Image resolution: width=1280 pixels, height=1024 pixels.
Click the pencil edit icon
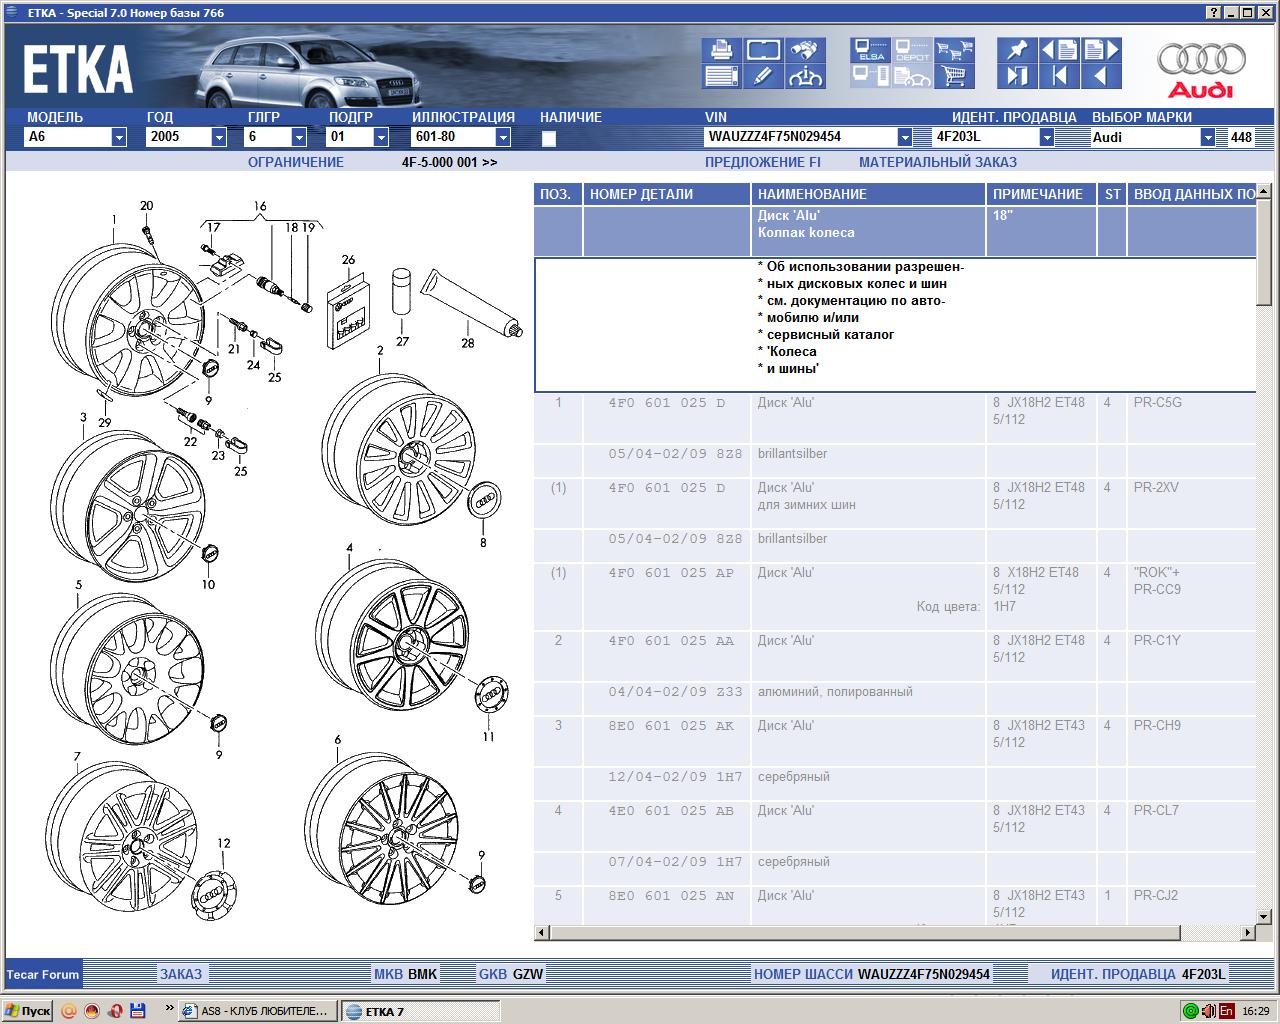(x=763, y=76)
